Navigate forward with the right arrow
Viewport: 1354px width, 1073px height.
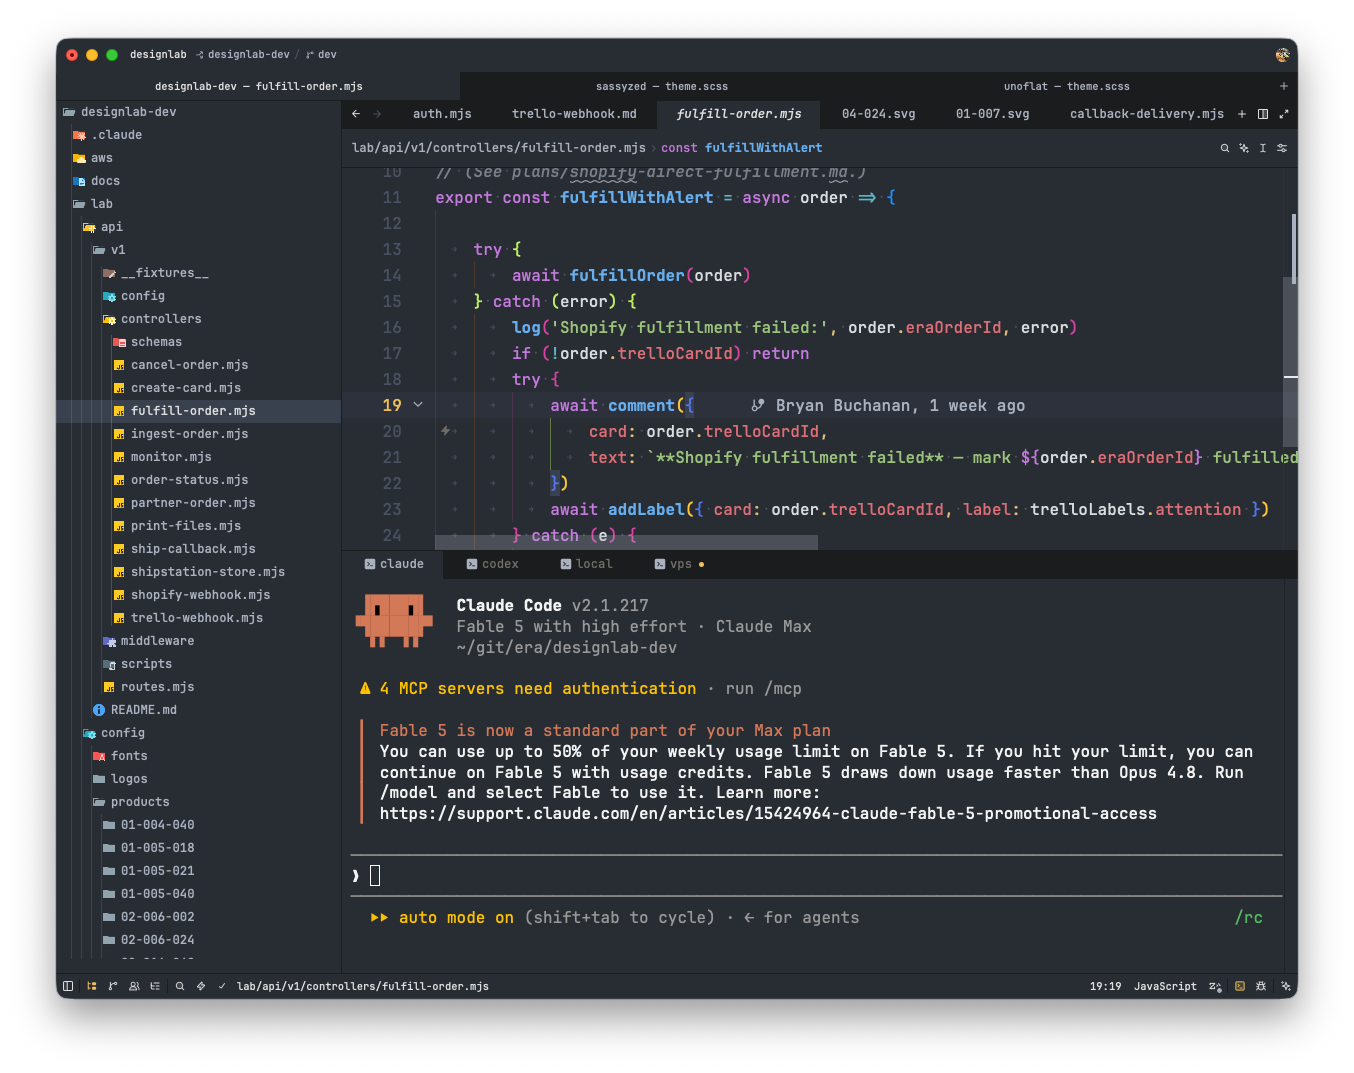(377, 114)
